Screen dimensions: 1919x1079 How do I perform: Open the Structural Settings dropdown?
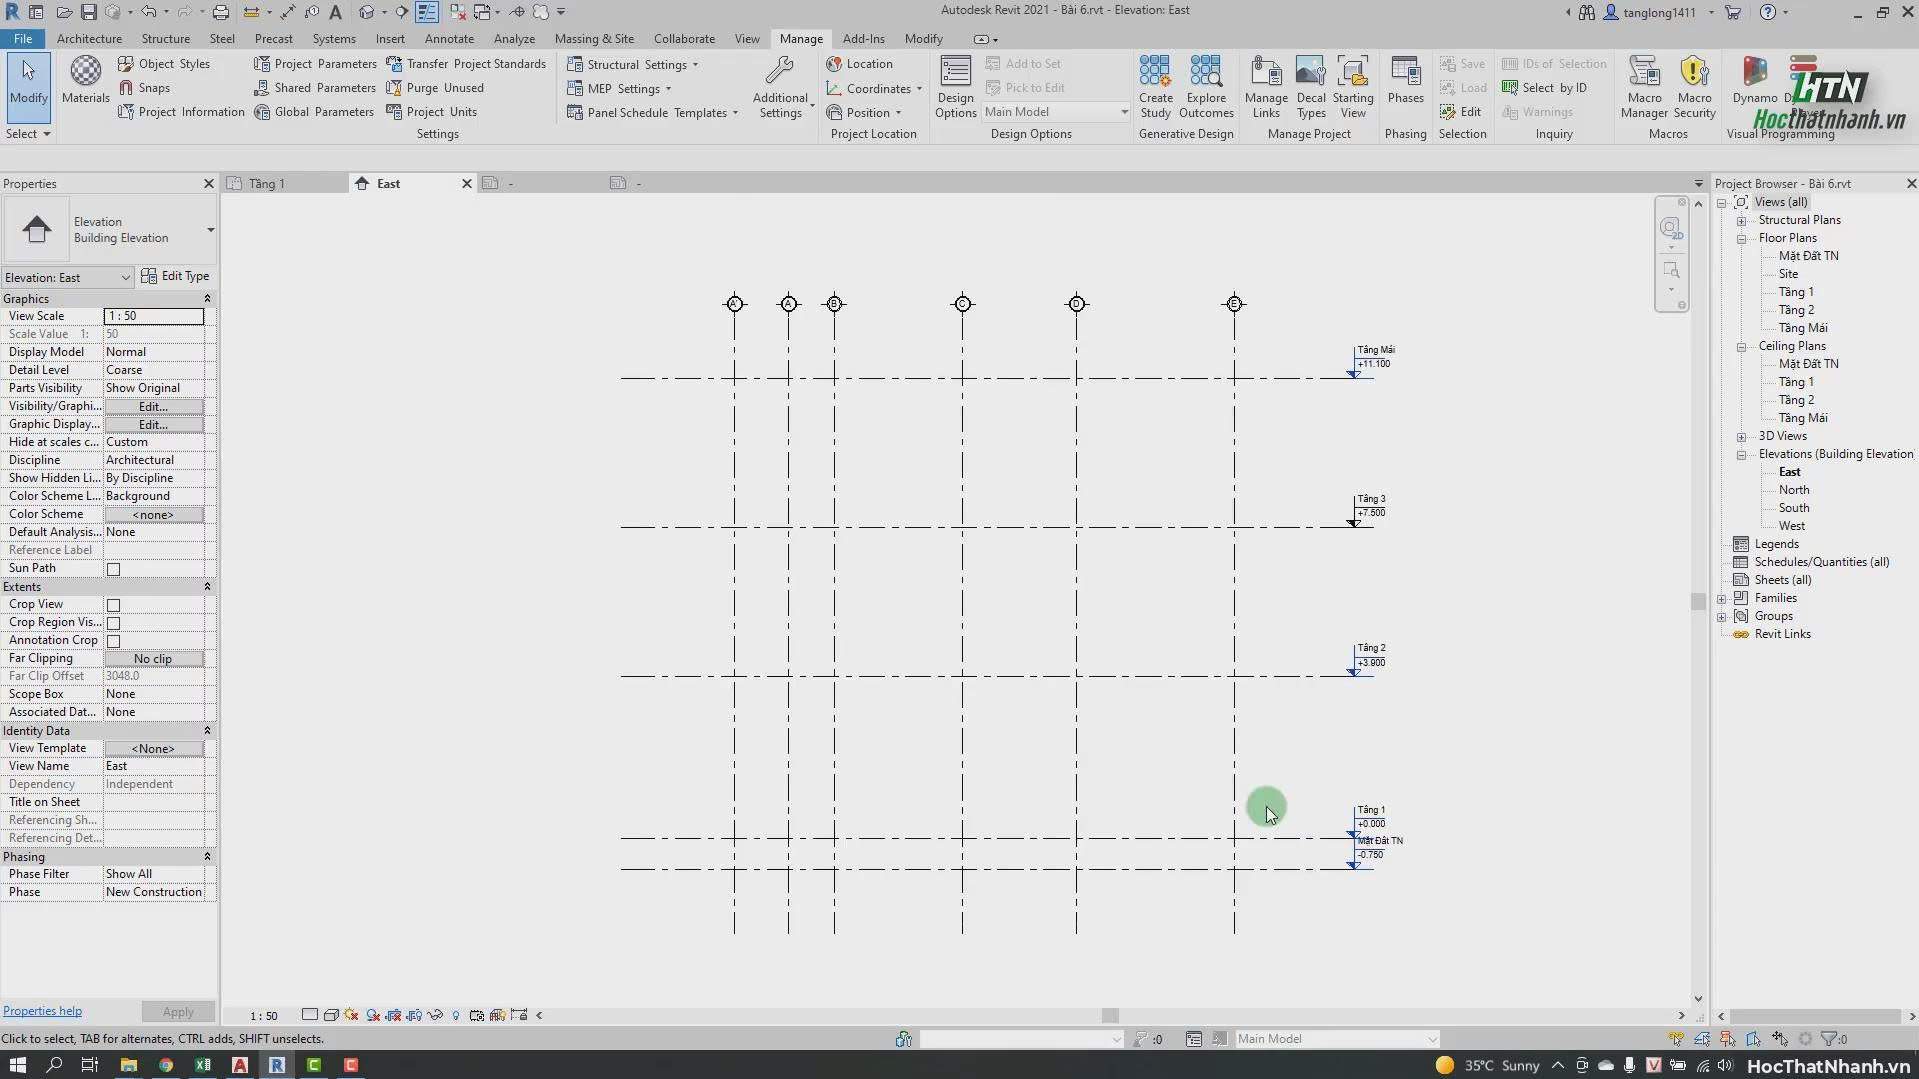coord(633,65)
